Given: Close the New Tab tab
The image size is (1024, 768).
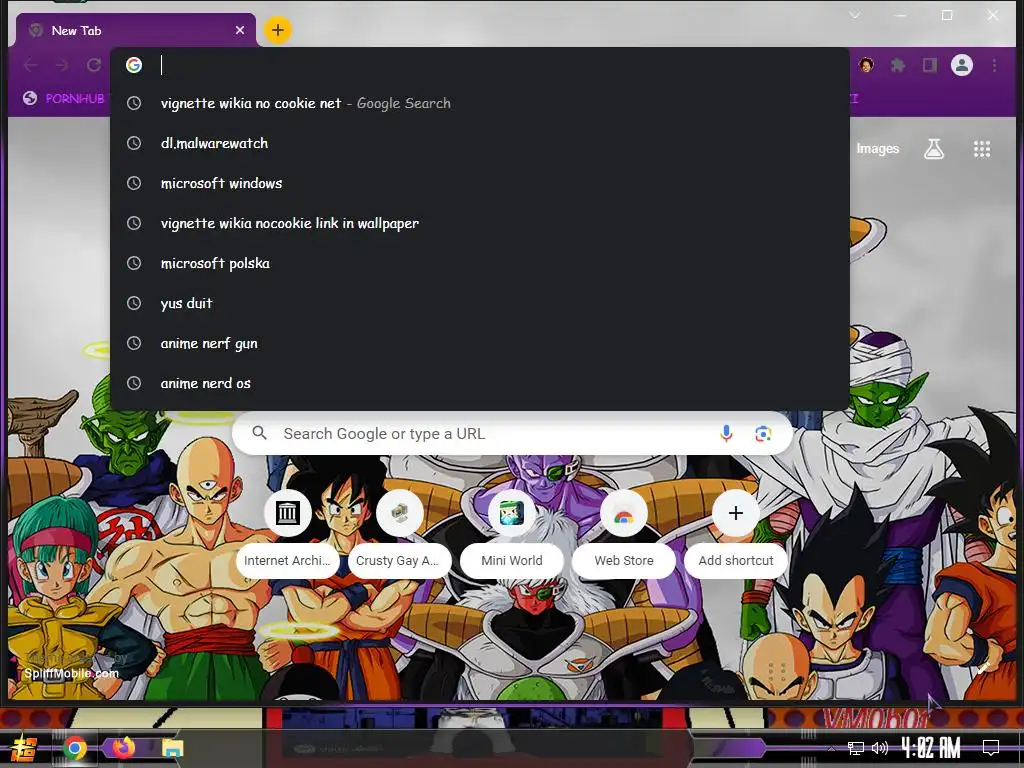Looking at the screenshot, I should pos(240,30).
